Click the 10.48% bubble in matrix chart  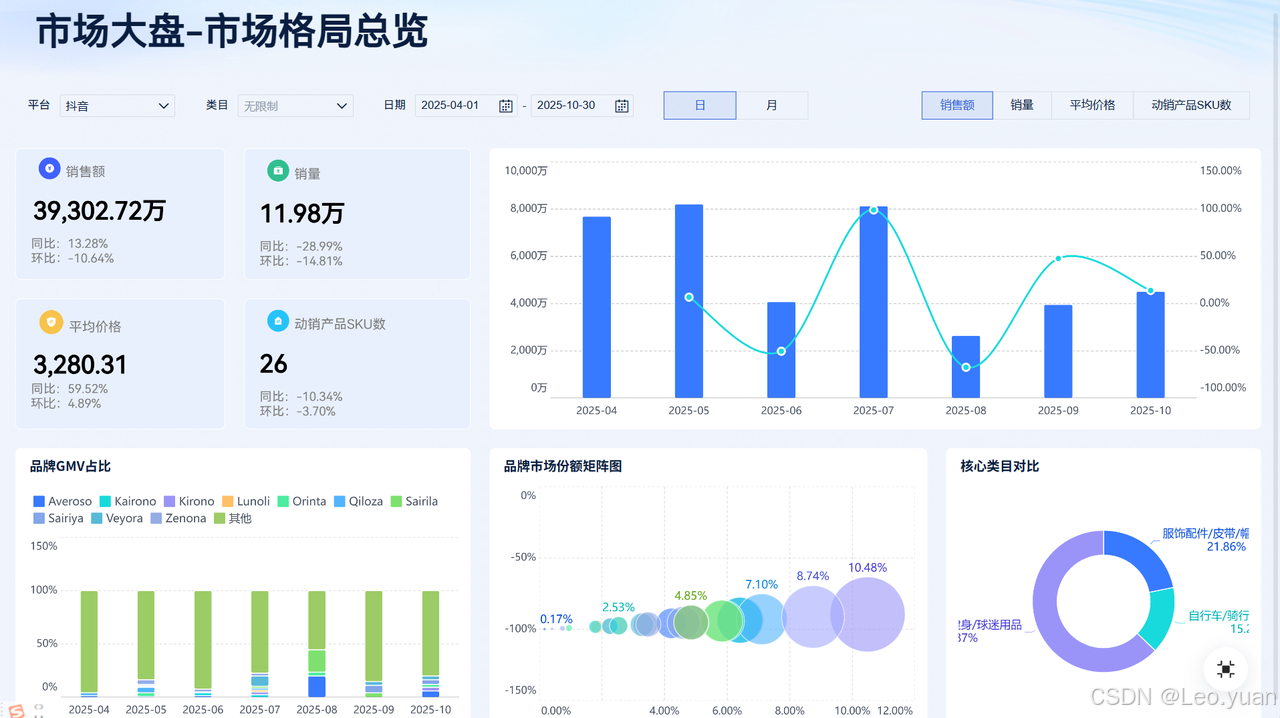coord(867,615)
